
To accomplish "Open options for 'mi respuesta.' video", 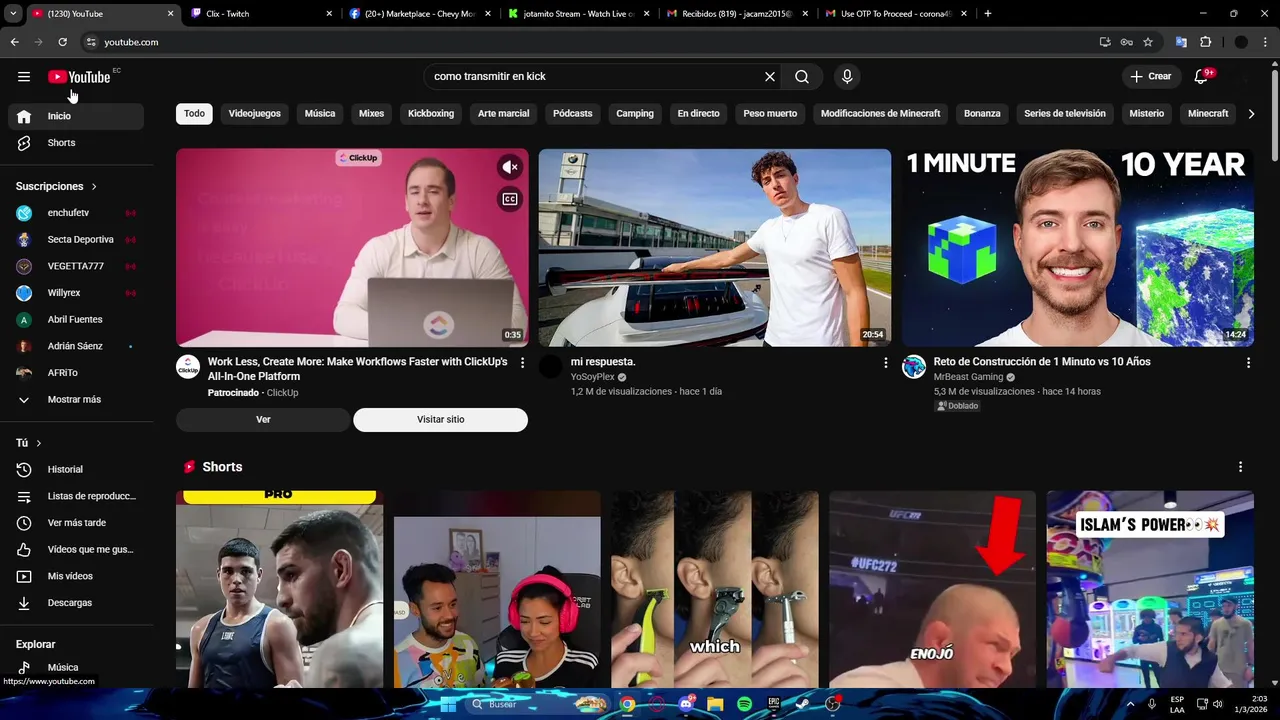I will point(885,363).
